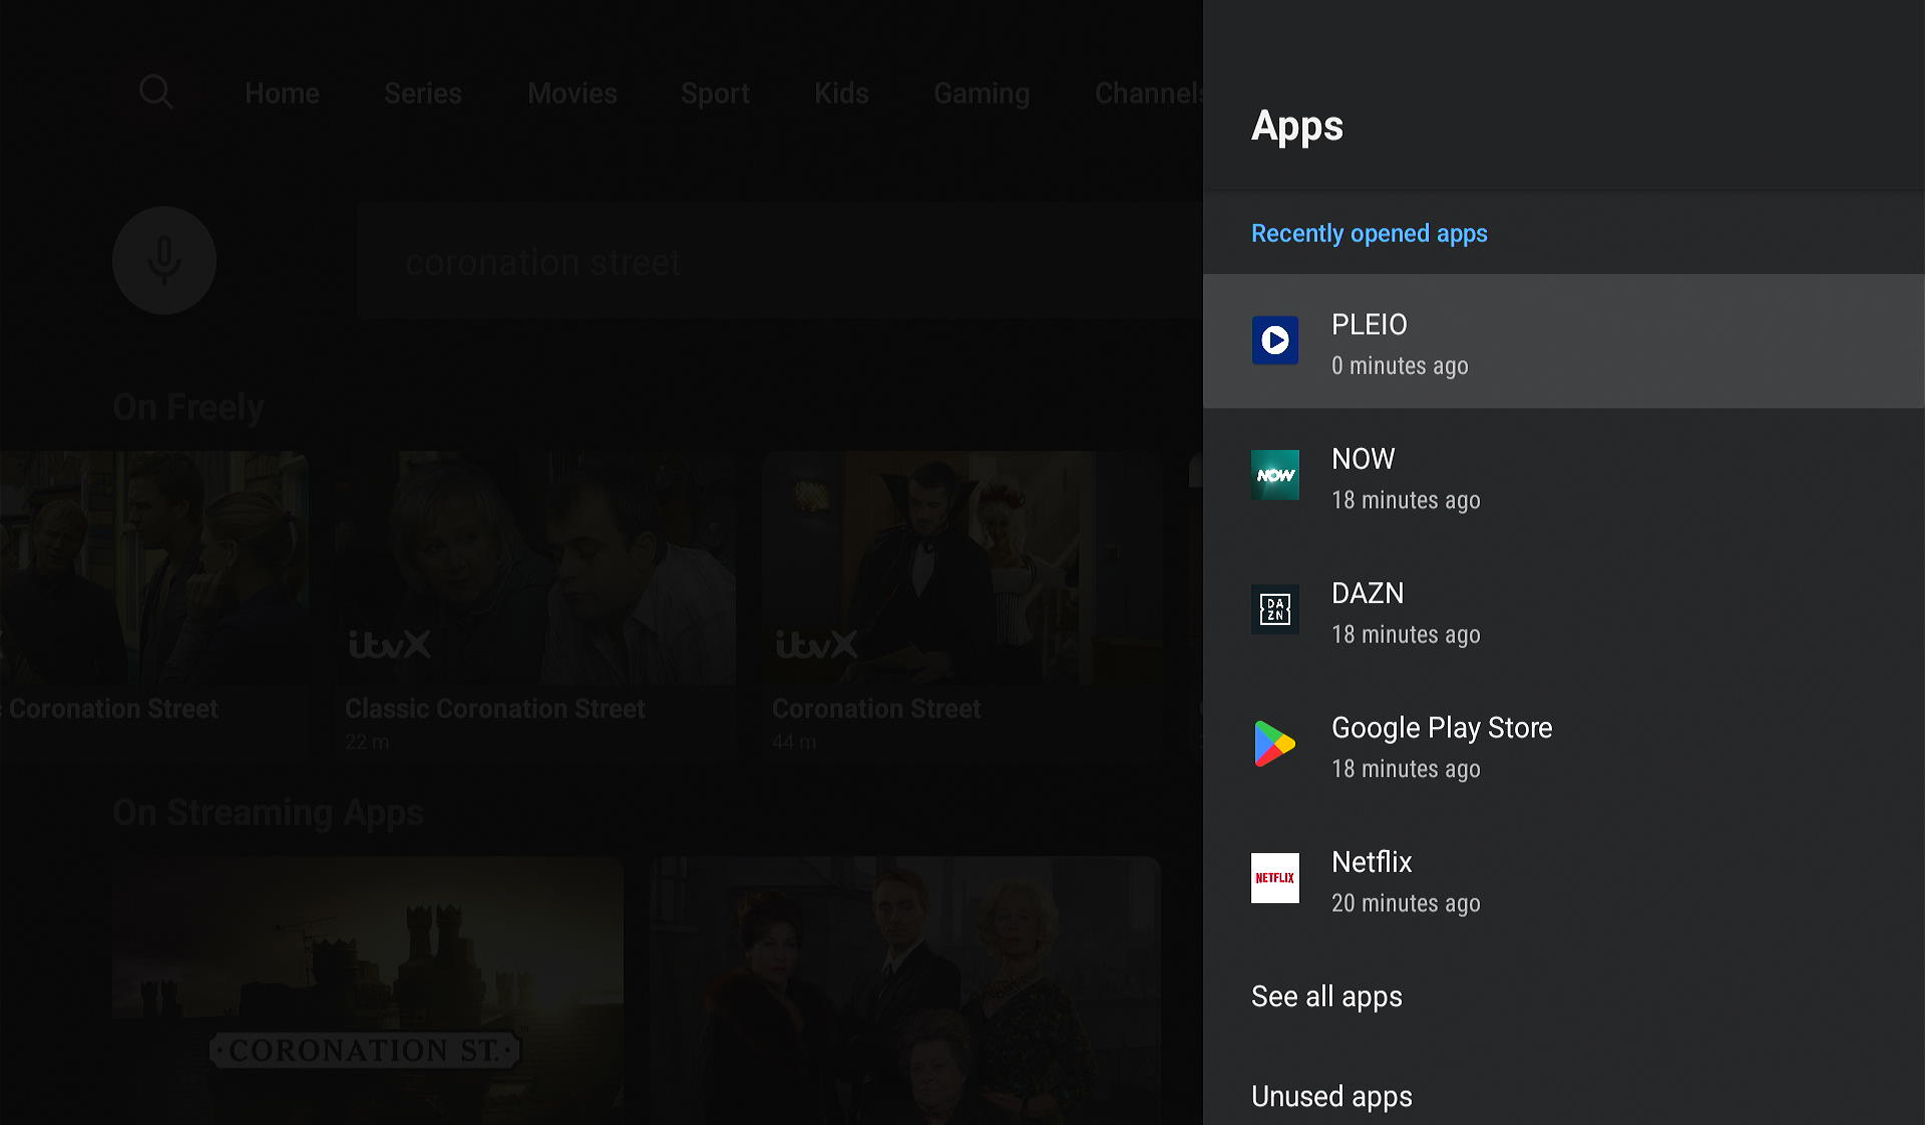
Task: Click the '20 minutes ago' text
Action: tap(1406, 904)
